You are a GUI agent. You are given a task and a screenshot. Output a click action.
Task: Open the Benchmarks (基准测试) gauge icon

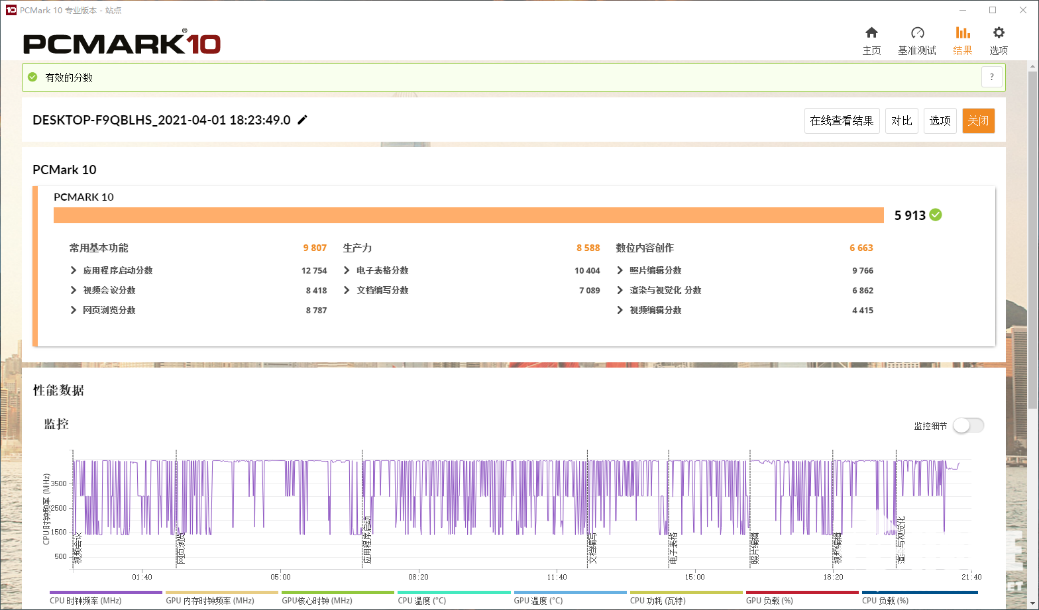(x=917, y=32)
